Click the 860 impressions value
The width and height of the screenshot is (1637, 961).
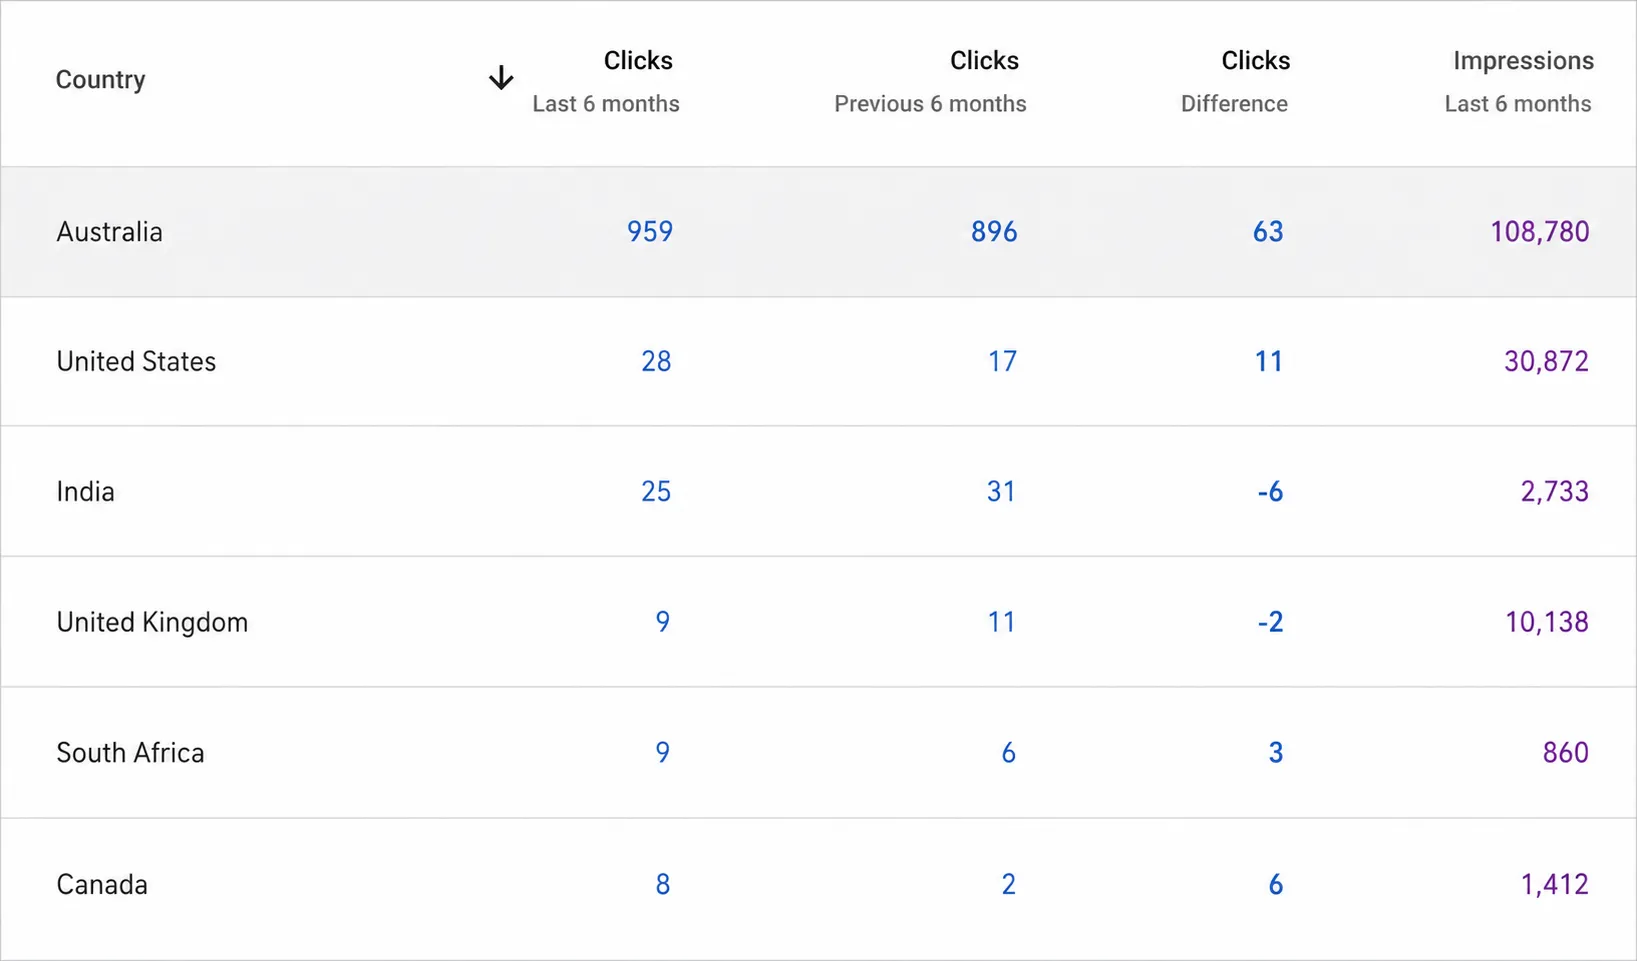point(1566,753)
